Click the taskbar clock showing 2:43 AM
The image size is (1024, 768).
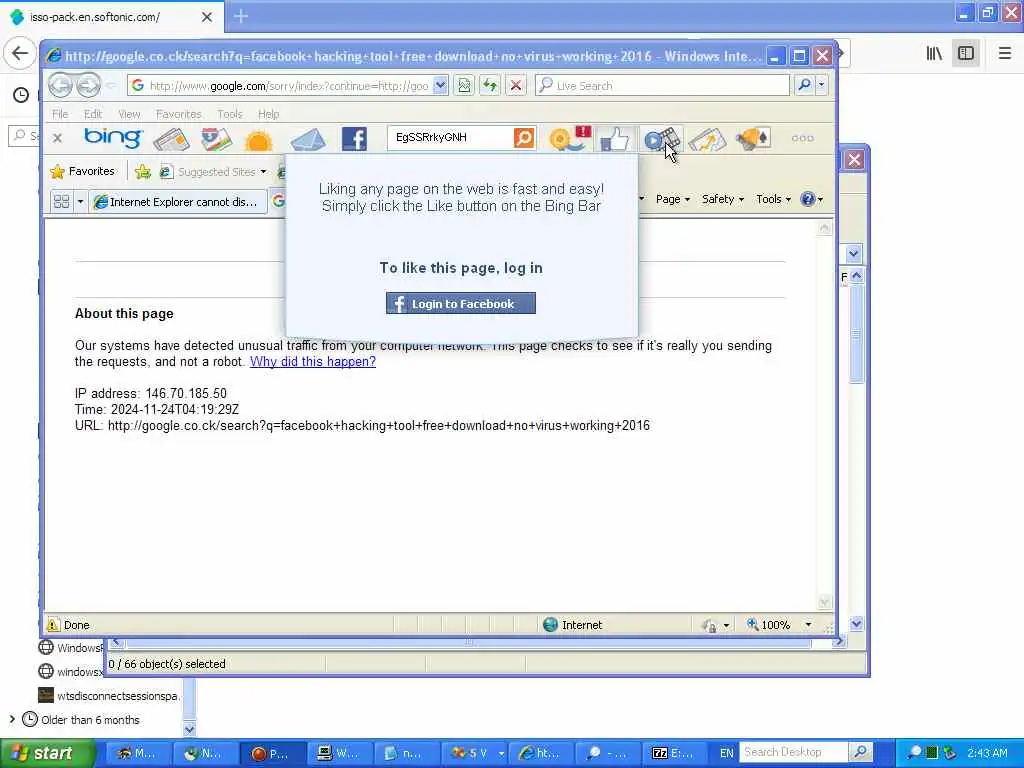tap(987, 753)
